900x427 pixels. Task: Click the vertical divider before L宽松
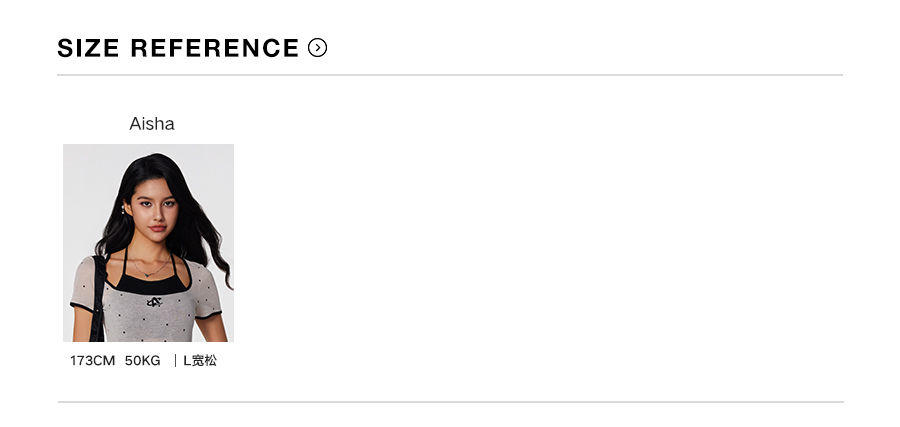pyautogui.click(x=175, y=361)
